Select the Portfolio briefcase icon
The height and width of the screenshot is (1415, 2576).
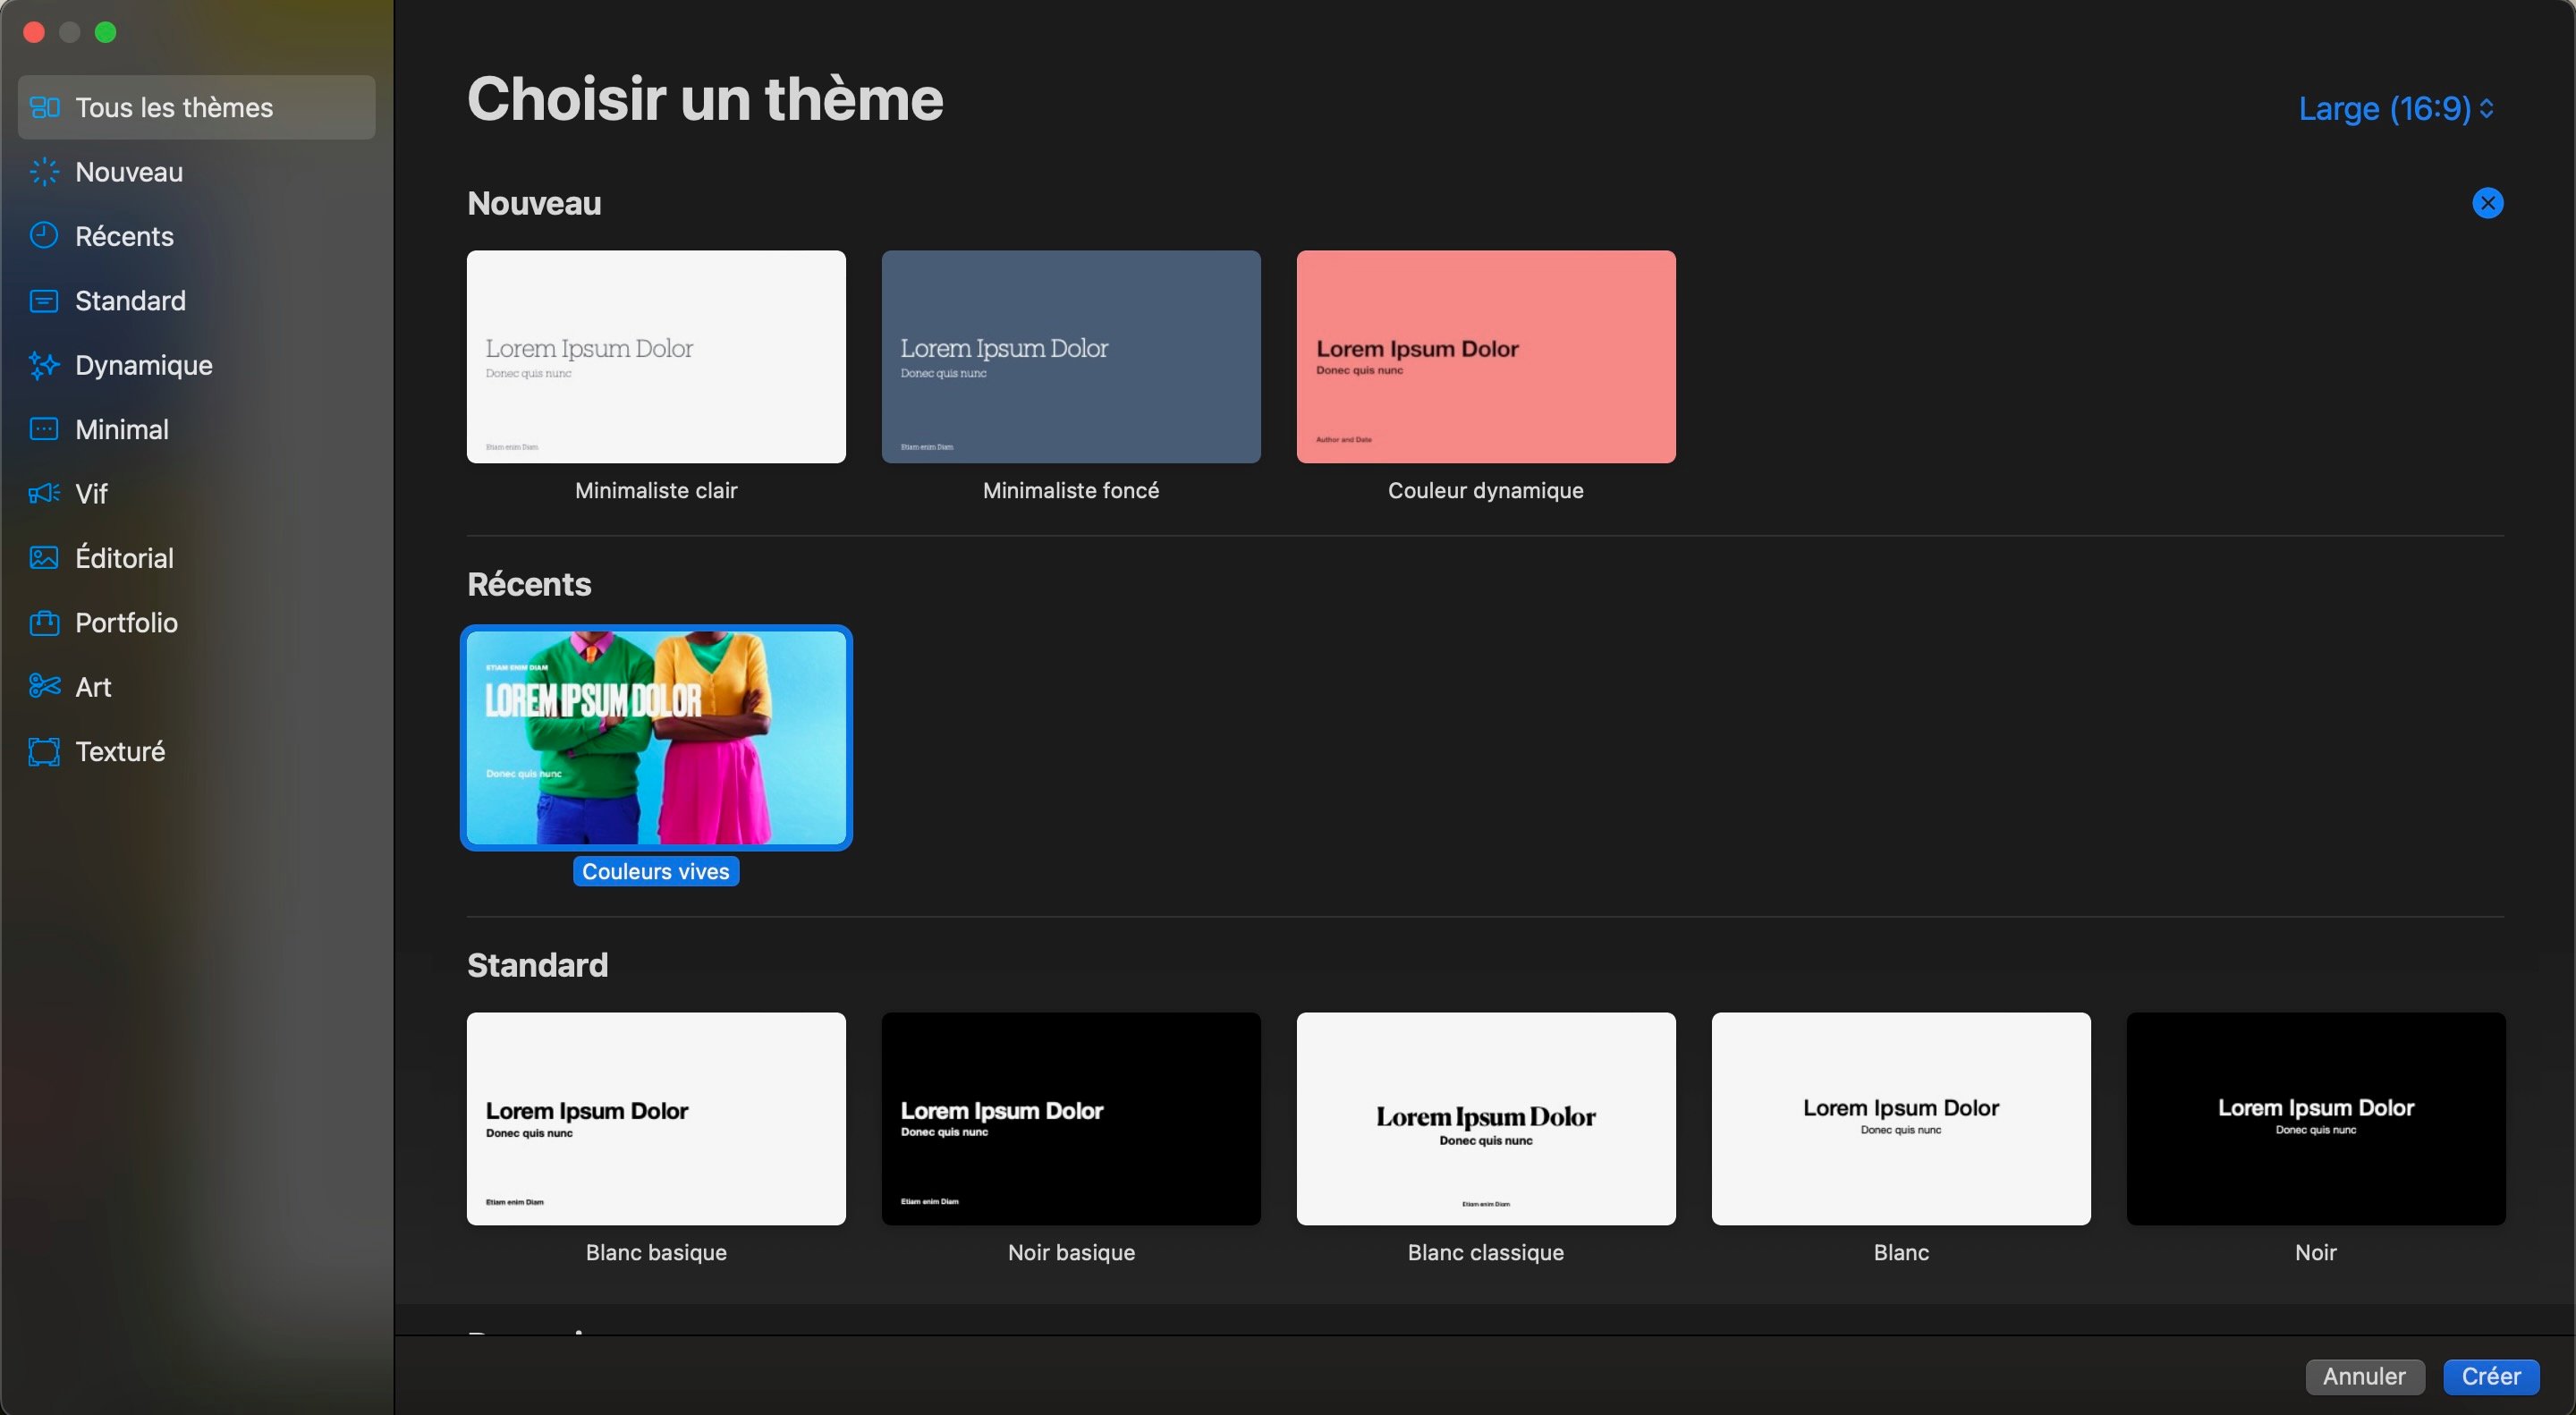(44, 622)
